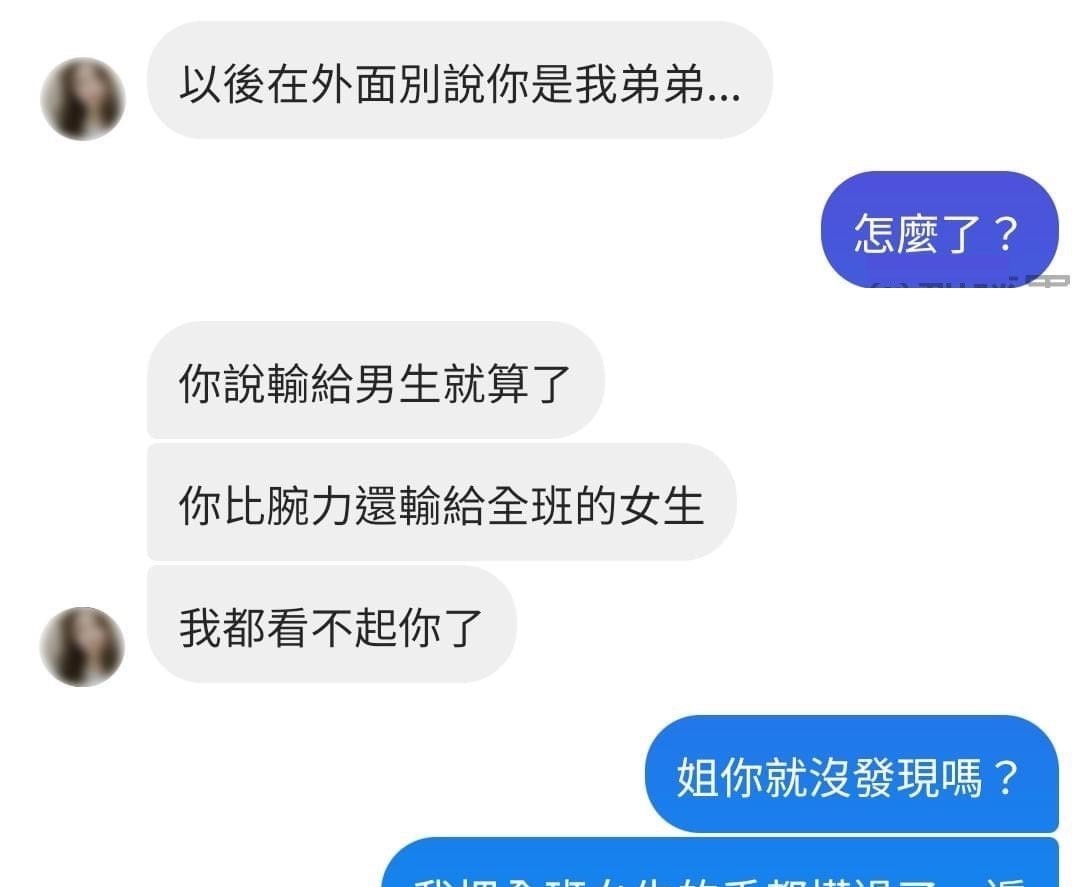Screen dimensions: 1080x887
Task: Select the bubble 你說輸給男生就算了
Action: coord(375,379)
